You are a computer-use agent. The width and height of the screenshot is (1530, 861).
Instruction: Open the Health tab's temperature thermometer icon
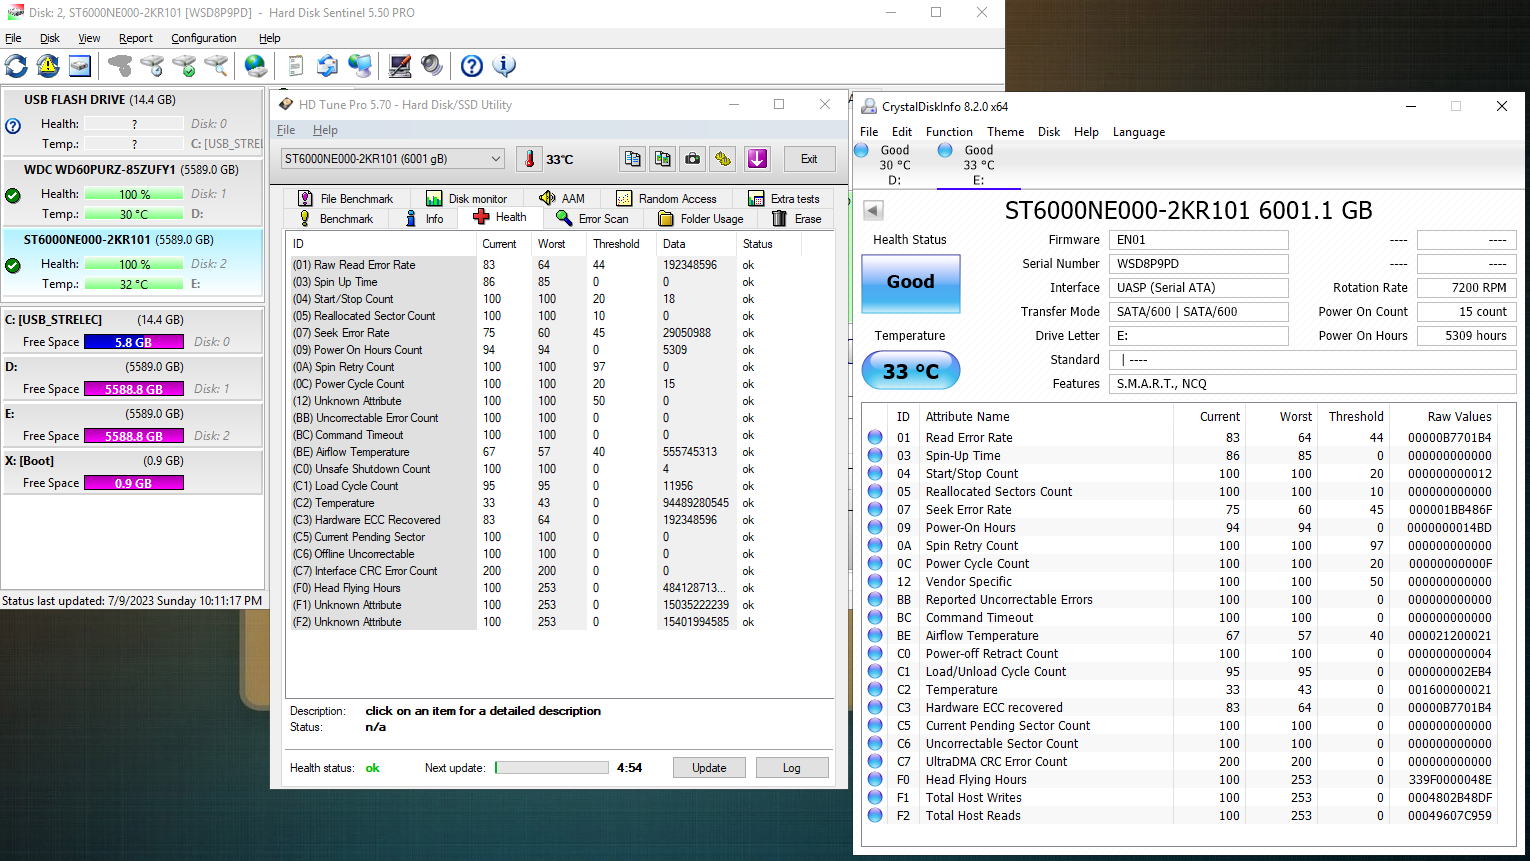529,158
